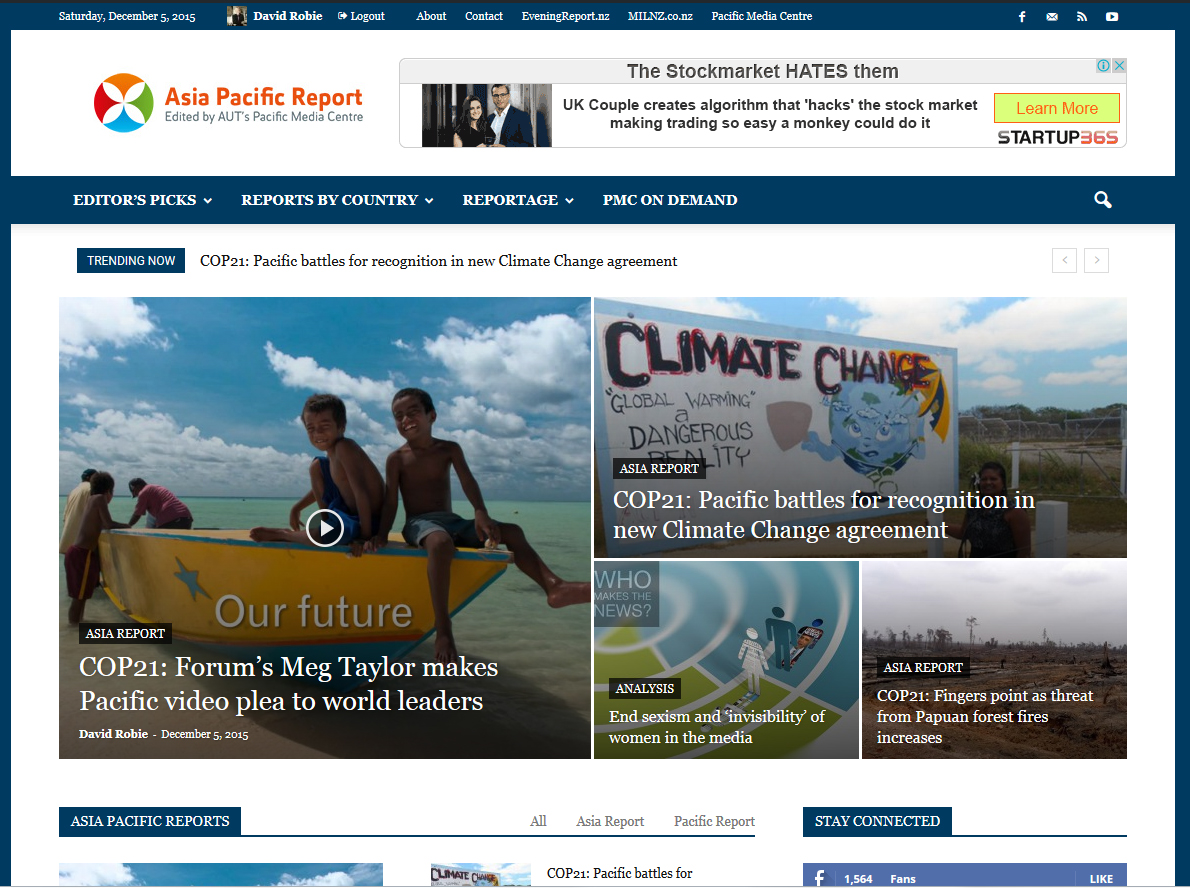
Task: Open Pacific Media Centre link
Action: coord(761,16)
